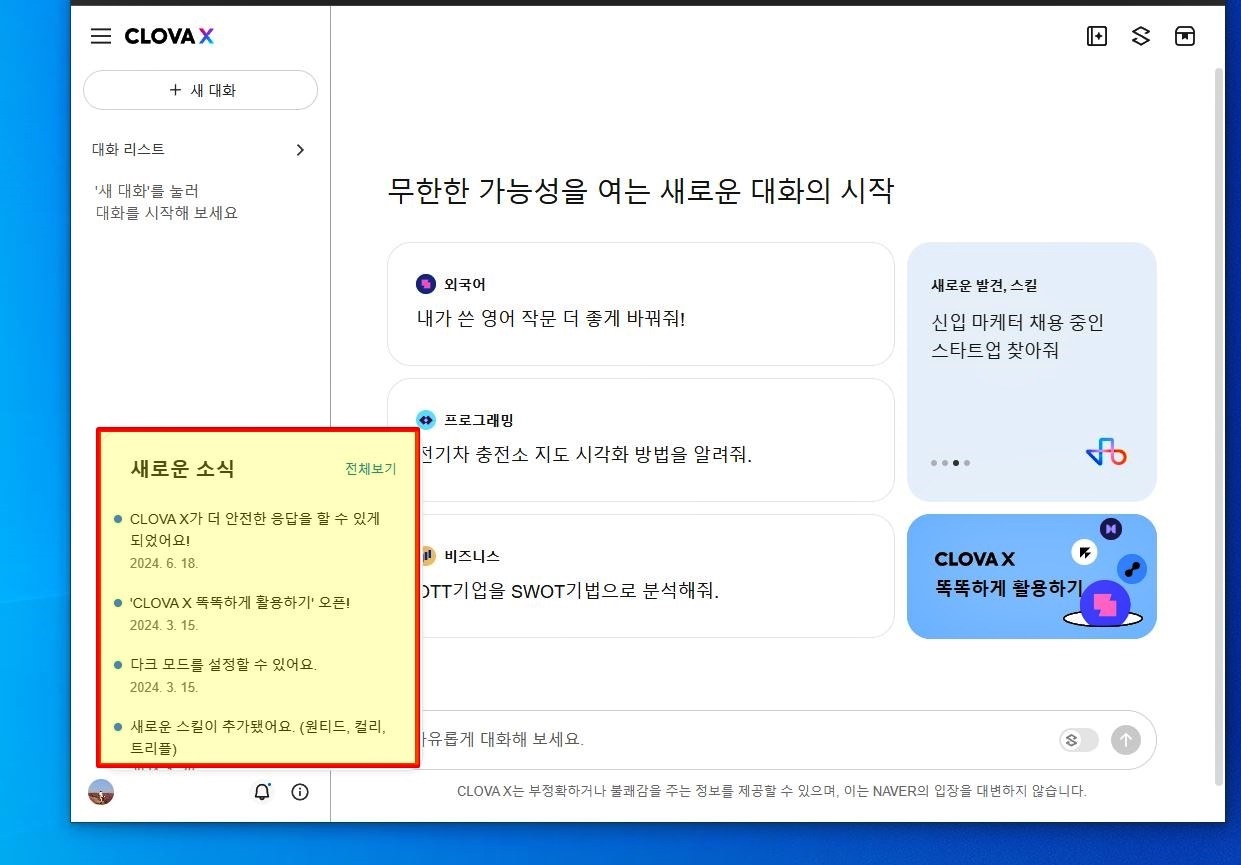This screenshot has height=865, width=1241.
Task: Open the notification bell icon
Action: pyautogui.click(x=262, y=792)
